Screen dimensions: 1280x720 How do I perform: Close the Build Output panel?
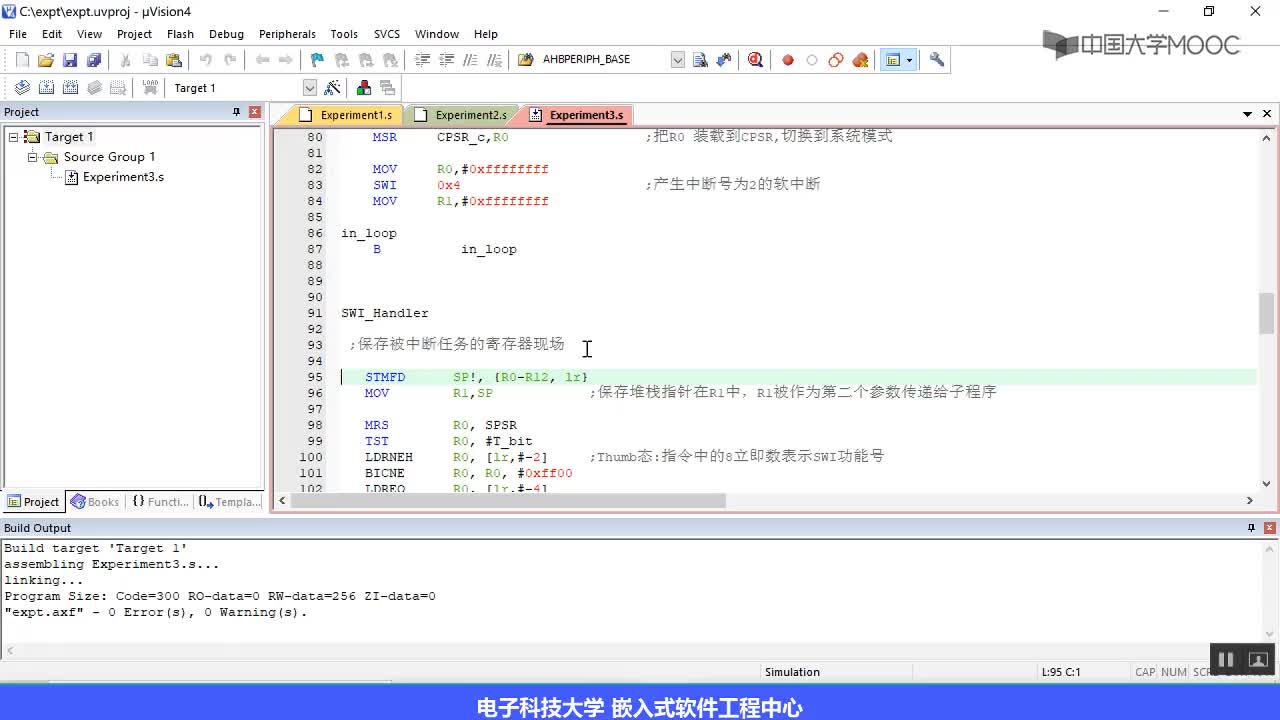point(1270,528)
